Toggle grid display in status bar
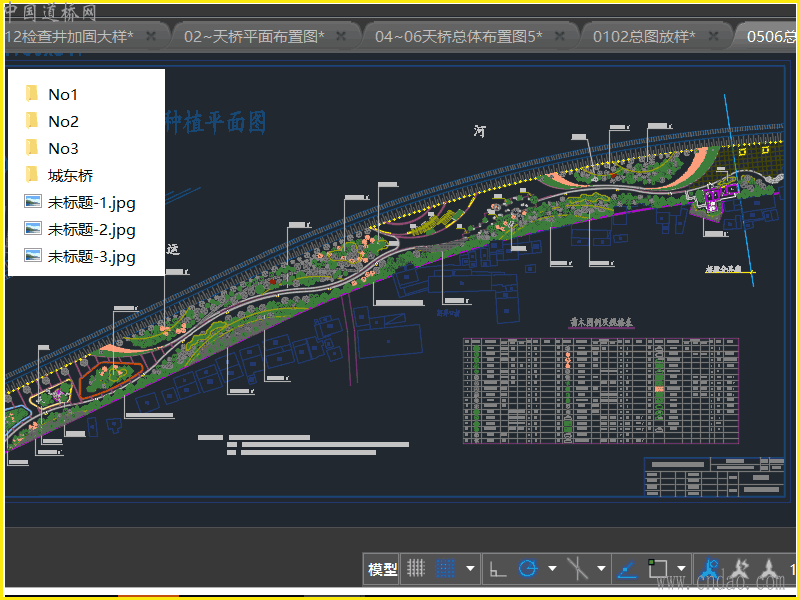800x600 pixels. point(416,569)
